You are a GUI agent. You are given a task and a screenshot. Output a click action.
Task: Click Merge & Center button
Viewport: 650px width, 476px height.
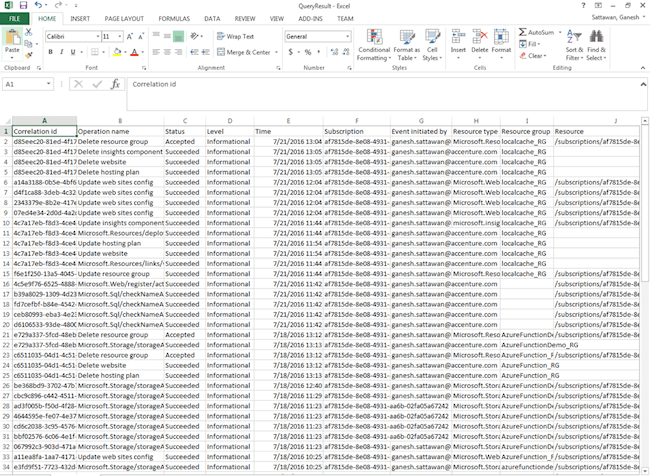click(x=244, y=52)
